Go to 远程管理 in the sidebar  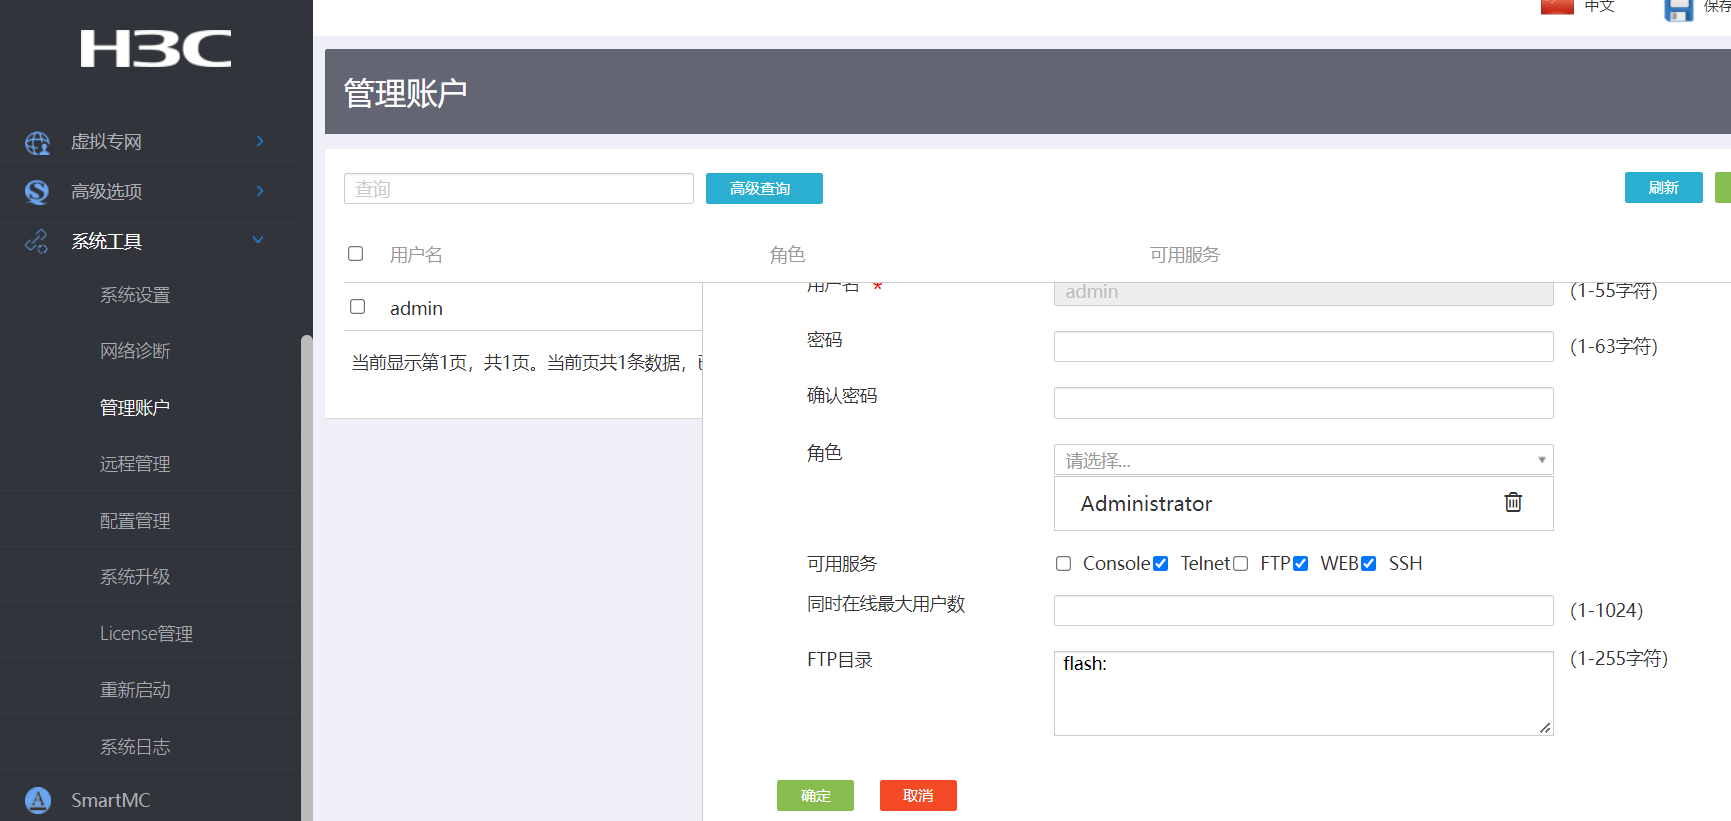point(135,464)
